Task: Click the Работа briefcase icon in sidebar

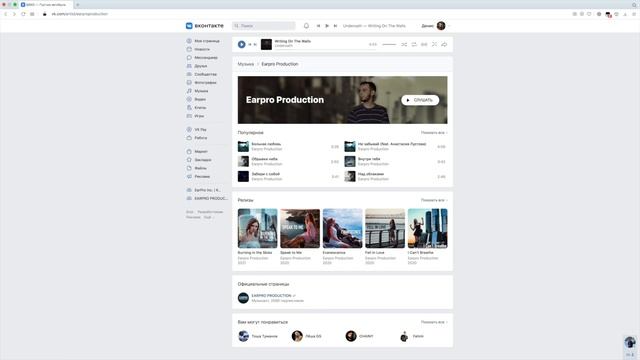Action: pos(189,138)
